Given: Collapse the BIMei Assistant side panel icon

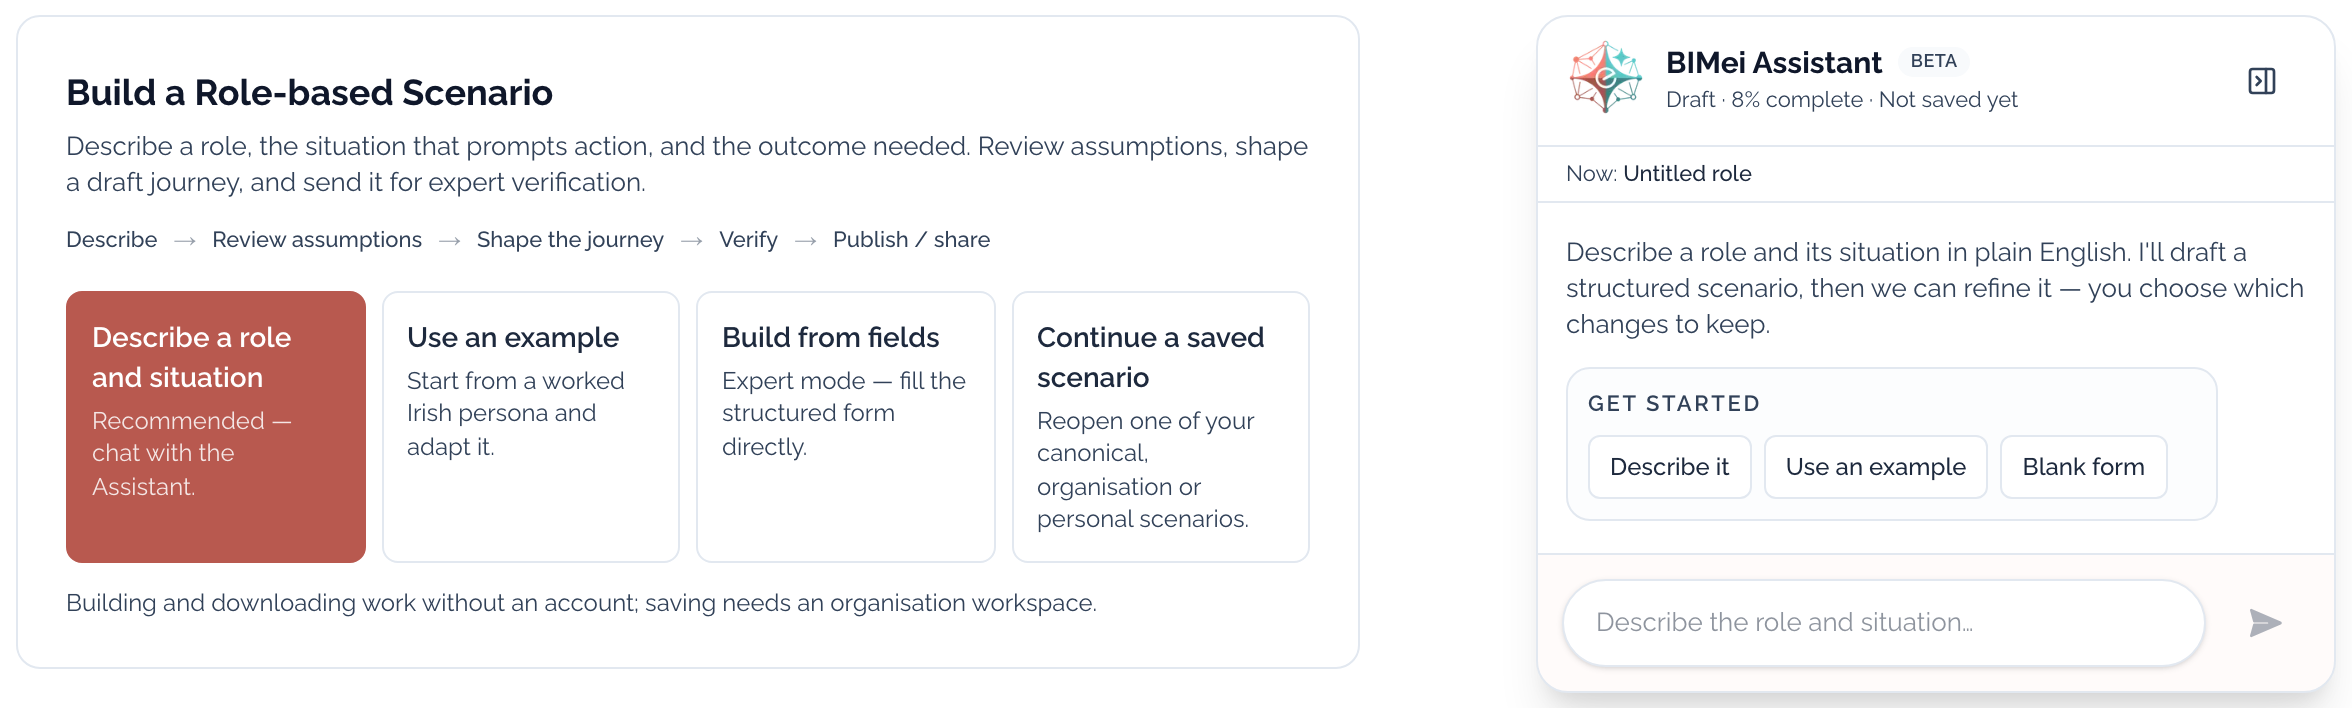Looking at the screenshot, I should coord(2261,81).
